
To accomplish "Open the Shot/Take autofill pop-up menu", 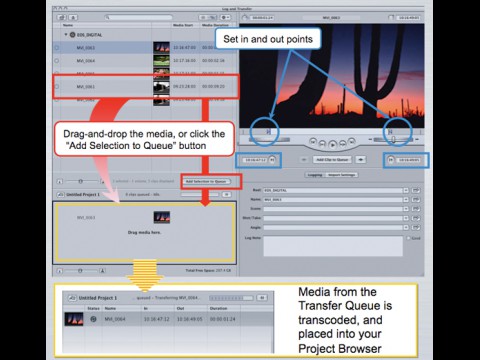I will click(406, 218).
